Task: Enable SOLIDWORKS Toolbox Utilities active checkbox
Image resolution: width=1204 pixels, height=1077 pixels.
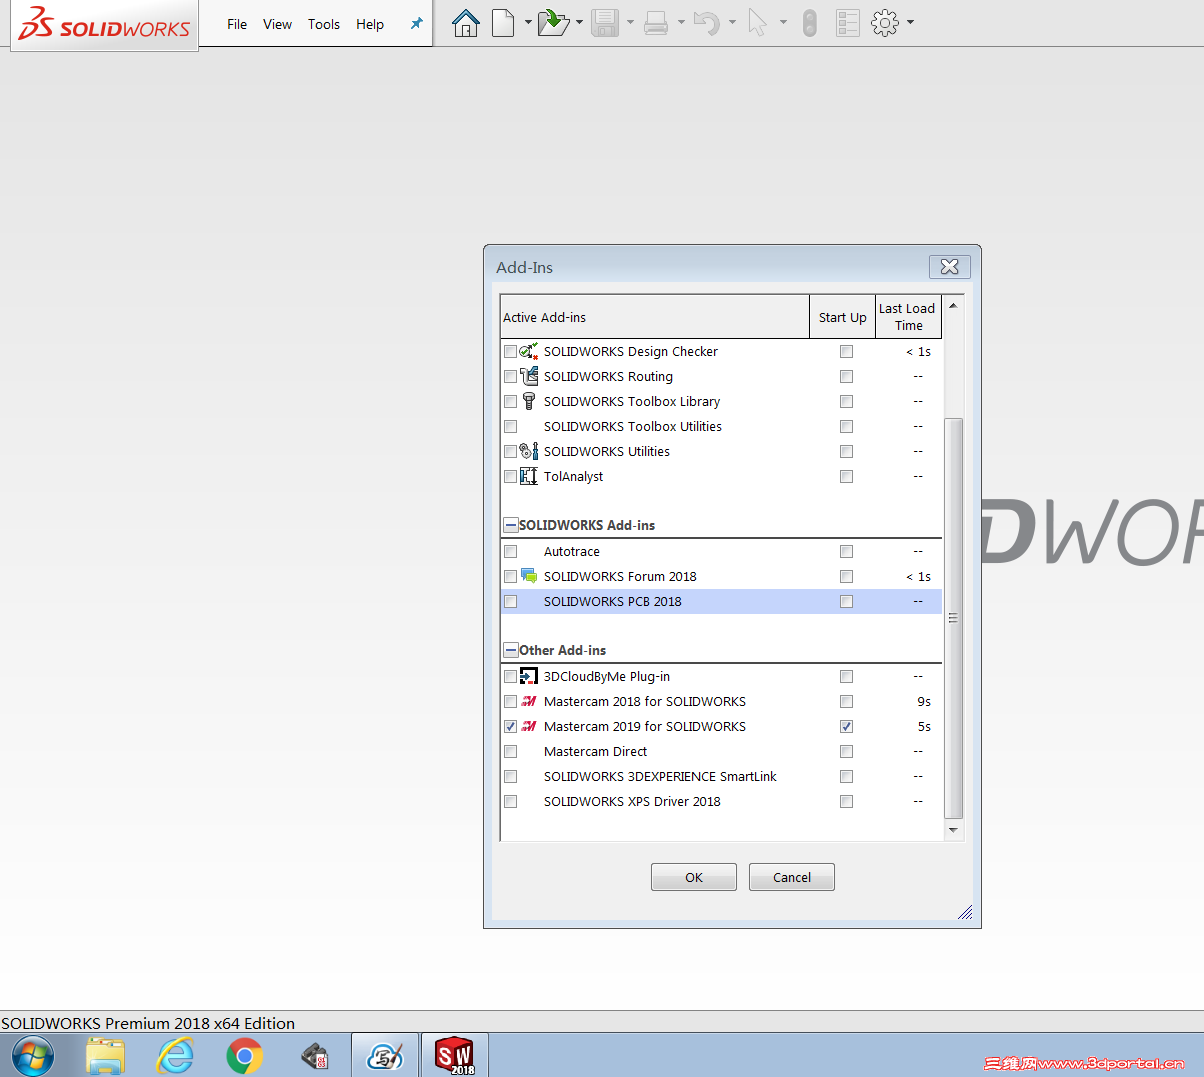Action: pyautogui.click(x=510, y=427)
